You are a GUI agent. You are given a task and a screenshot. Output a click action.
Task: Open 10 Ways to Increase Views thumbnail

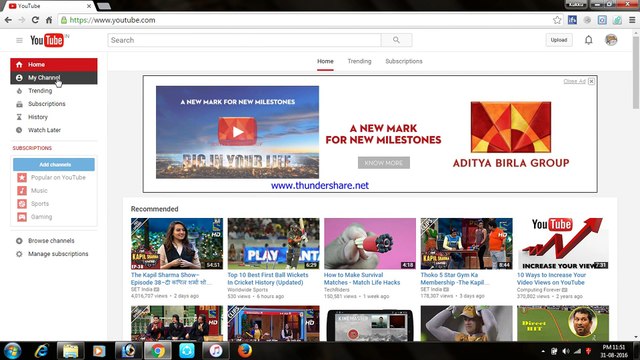pyautogui.click(x=563, y=243)
